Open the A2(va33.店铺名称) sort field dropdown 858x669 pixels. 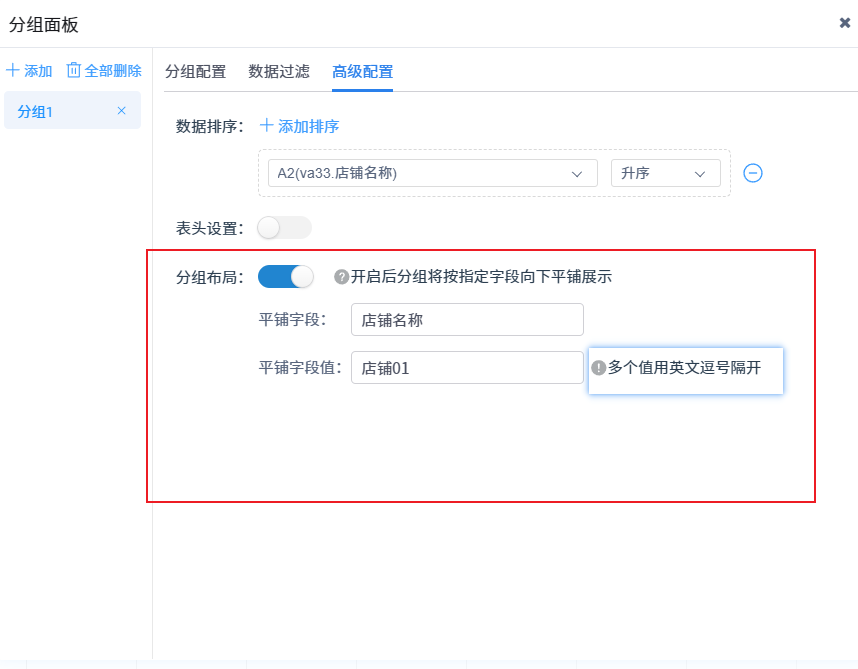pyautogui.click(x=426, y=173)
